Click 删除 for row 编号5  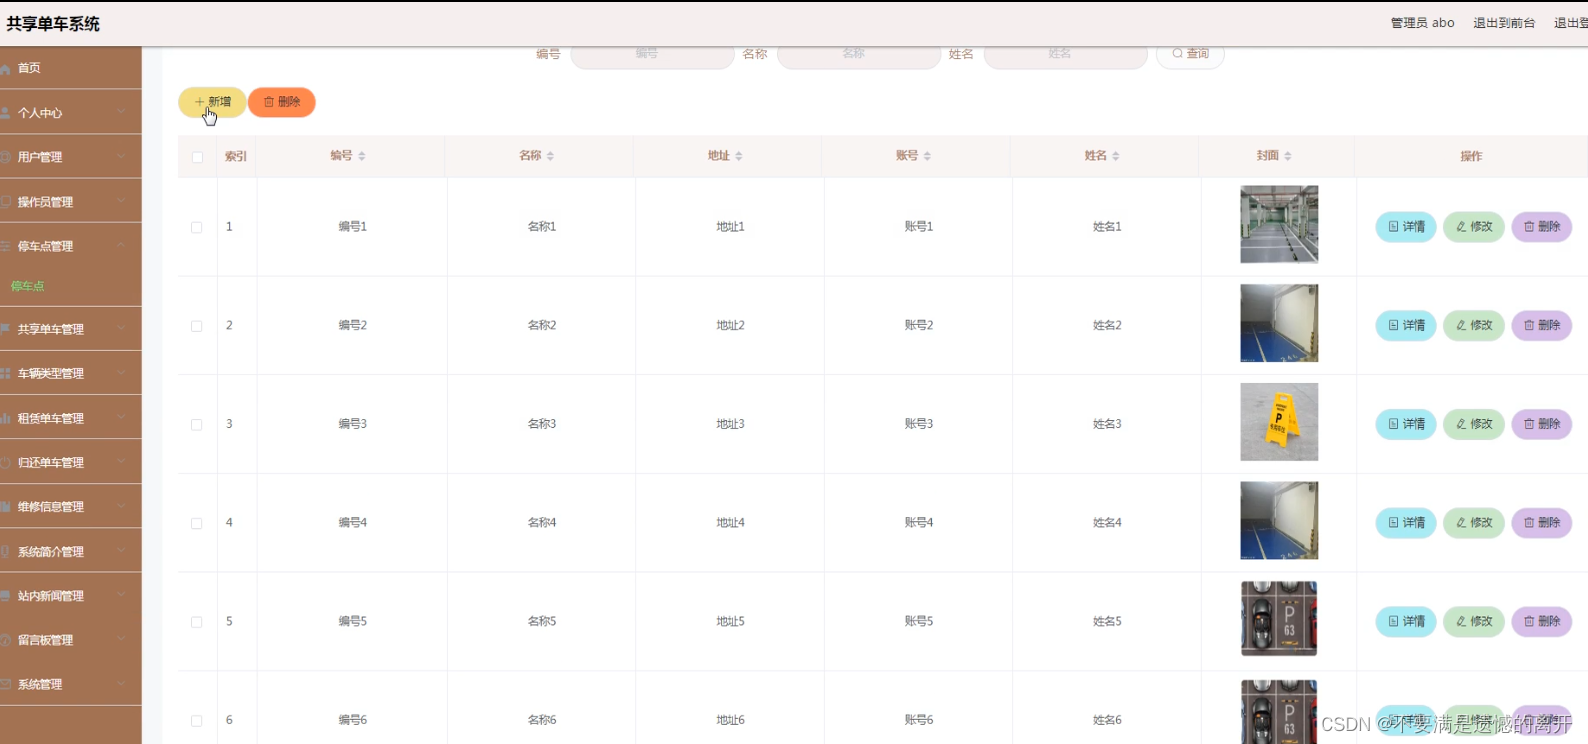click(x=1542, y=621)
